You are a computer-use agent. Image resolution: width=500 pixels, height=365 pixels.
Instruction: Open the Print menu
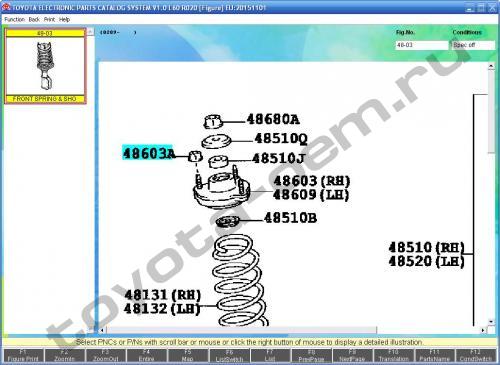click(x=49, y=19)
